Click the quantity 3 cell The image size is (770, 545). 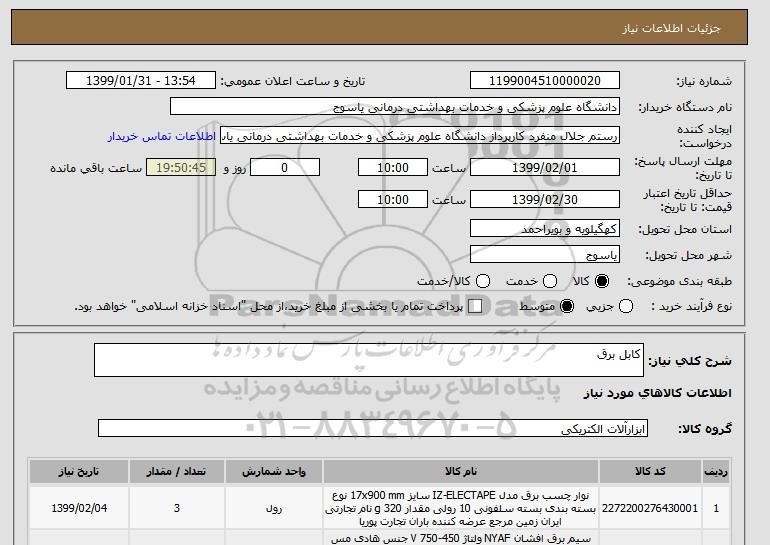[176, 508]
